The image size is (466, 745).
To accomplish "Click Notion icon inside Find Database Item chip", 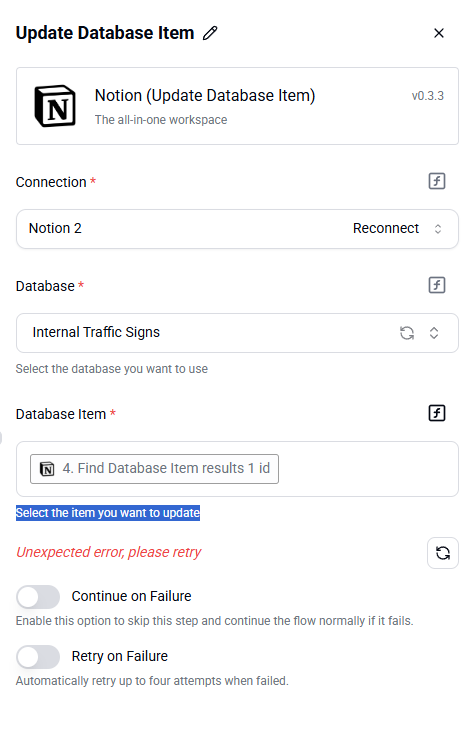I will pos(47,469).
